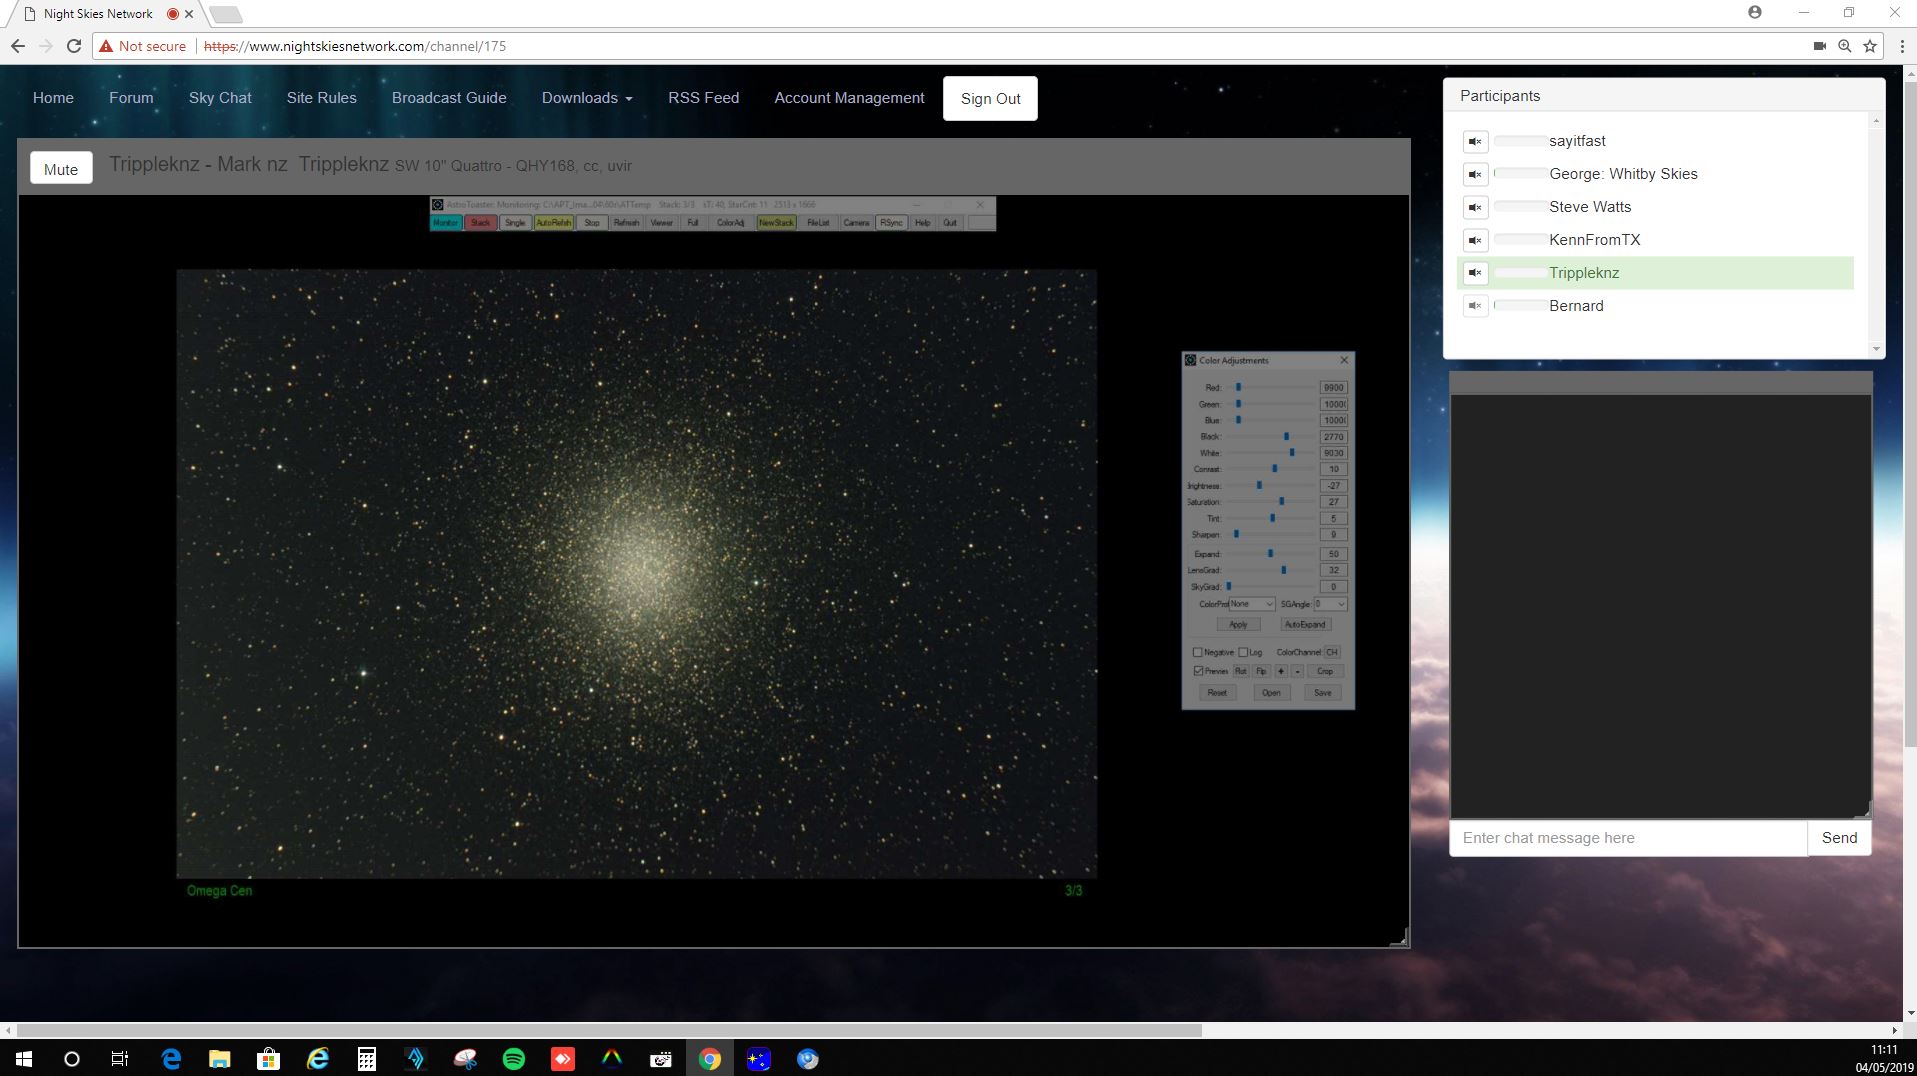
Task: Reload the page using the browser refresh icon
Action: (74, 46)
